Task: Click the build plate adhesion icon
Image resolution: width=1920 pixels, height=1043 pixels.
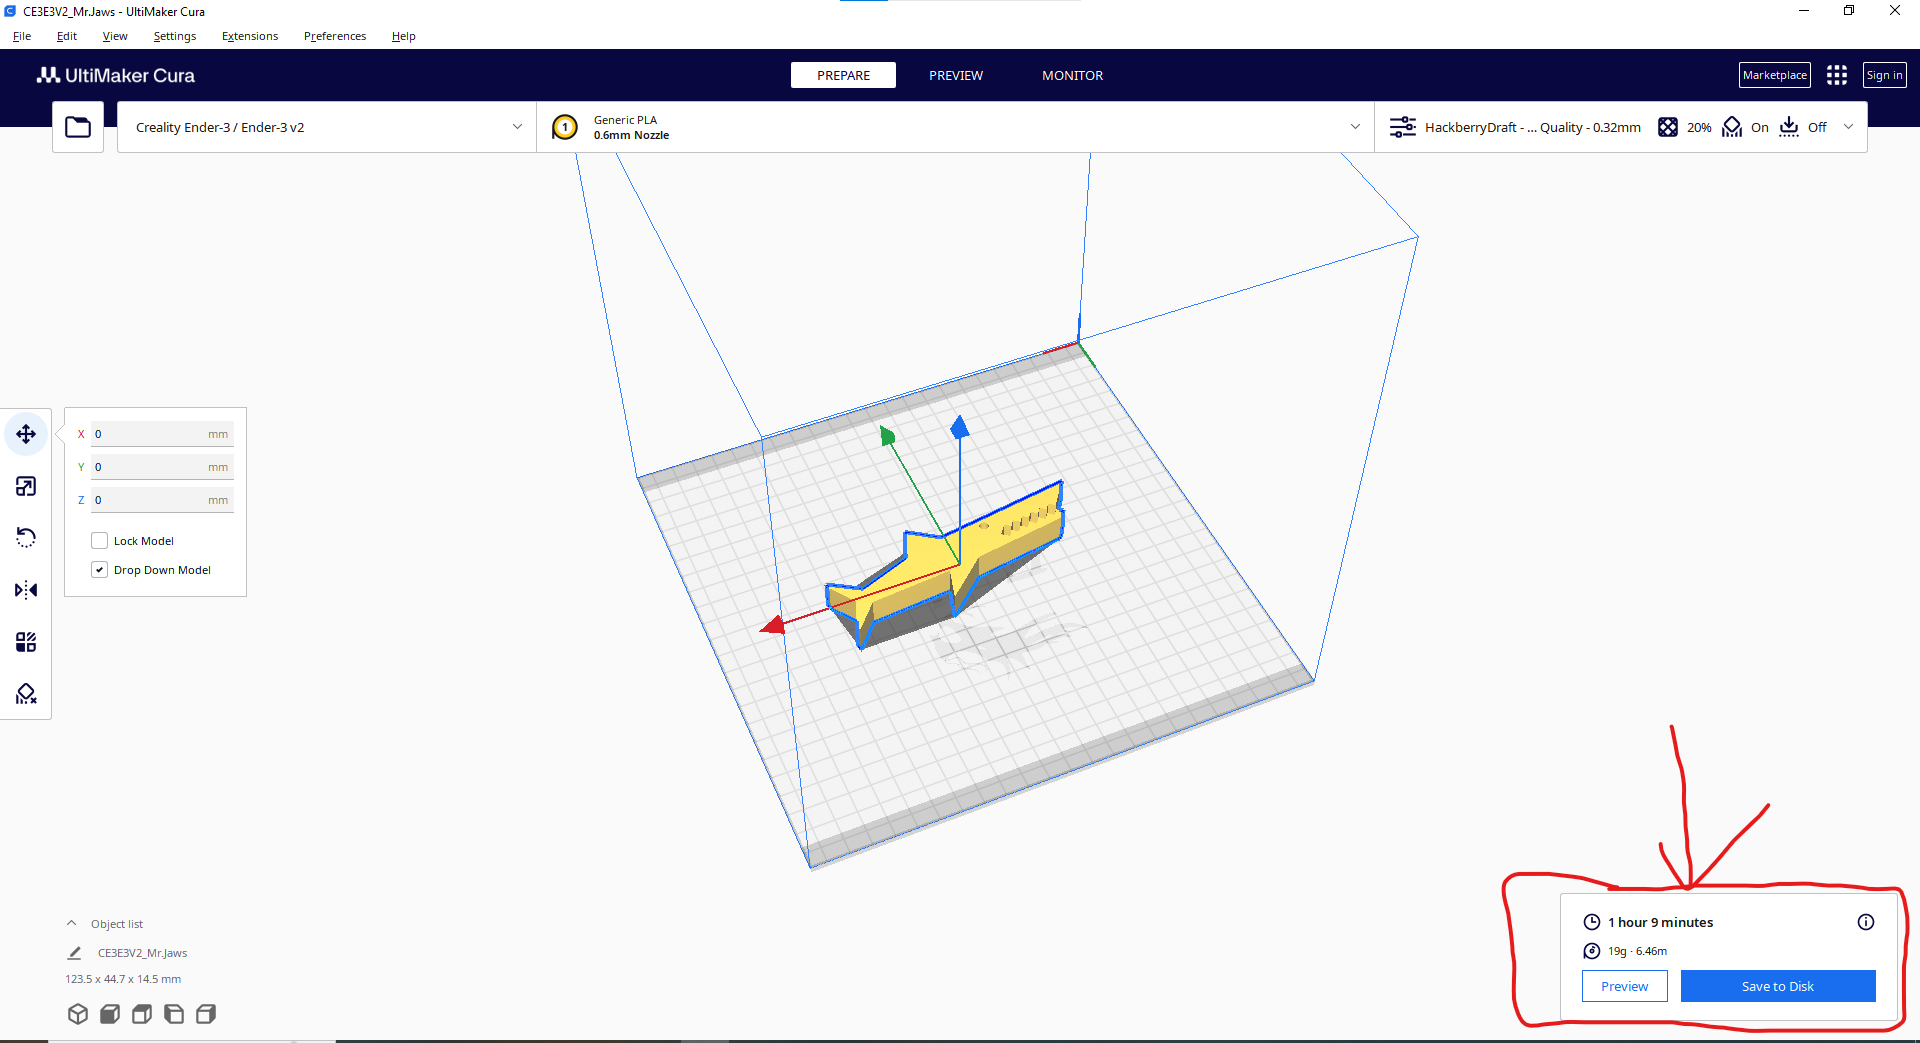Action: click(1789, 127)
